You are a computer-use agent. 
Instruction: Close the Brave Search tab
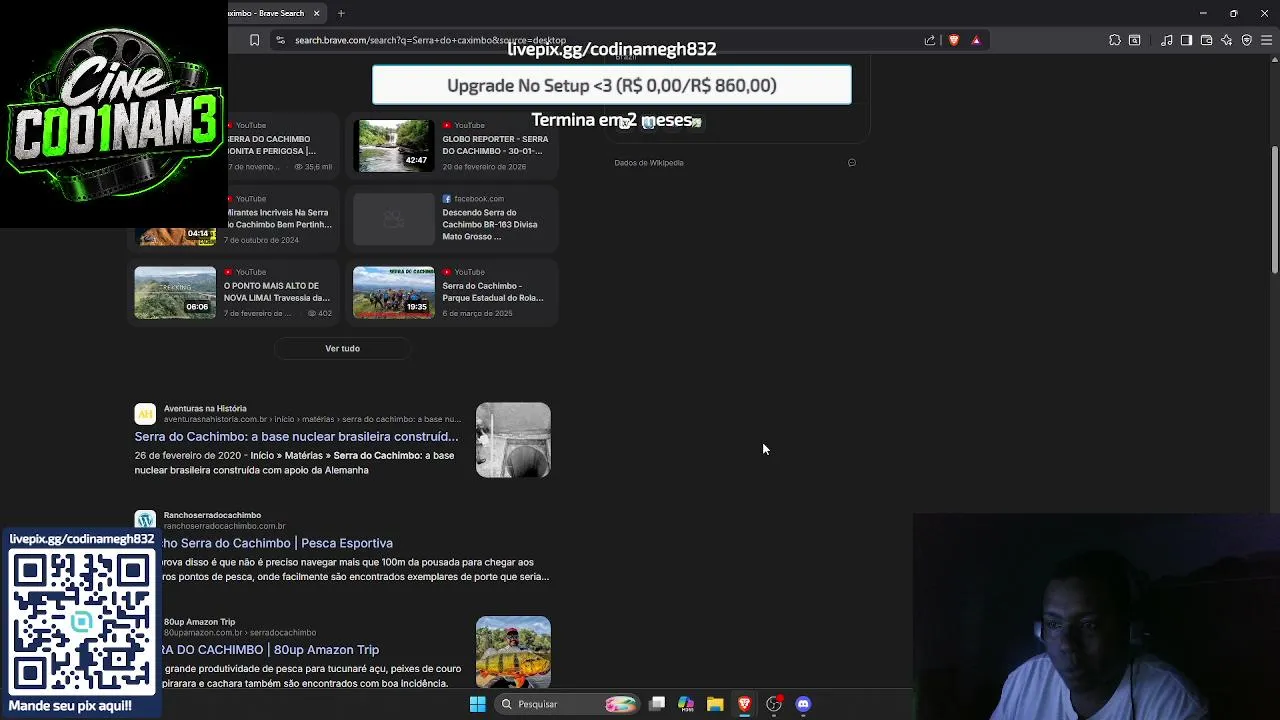tap(316, 13)
